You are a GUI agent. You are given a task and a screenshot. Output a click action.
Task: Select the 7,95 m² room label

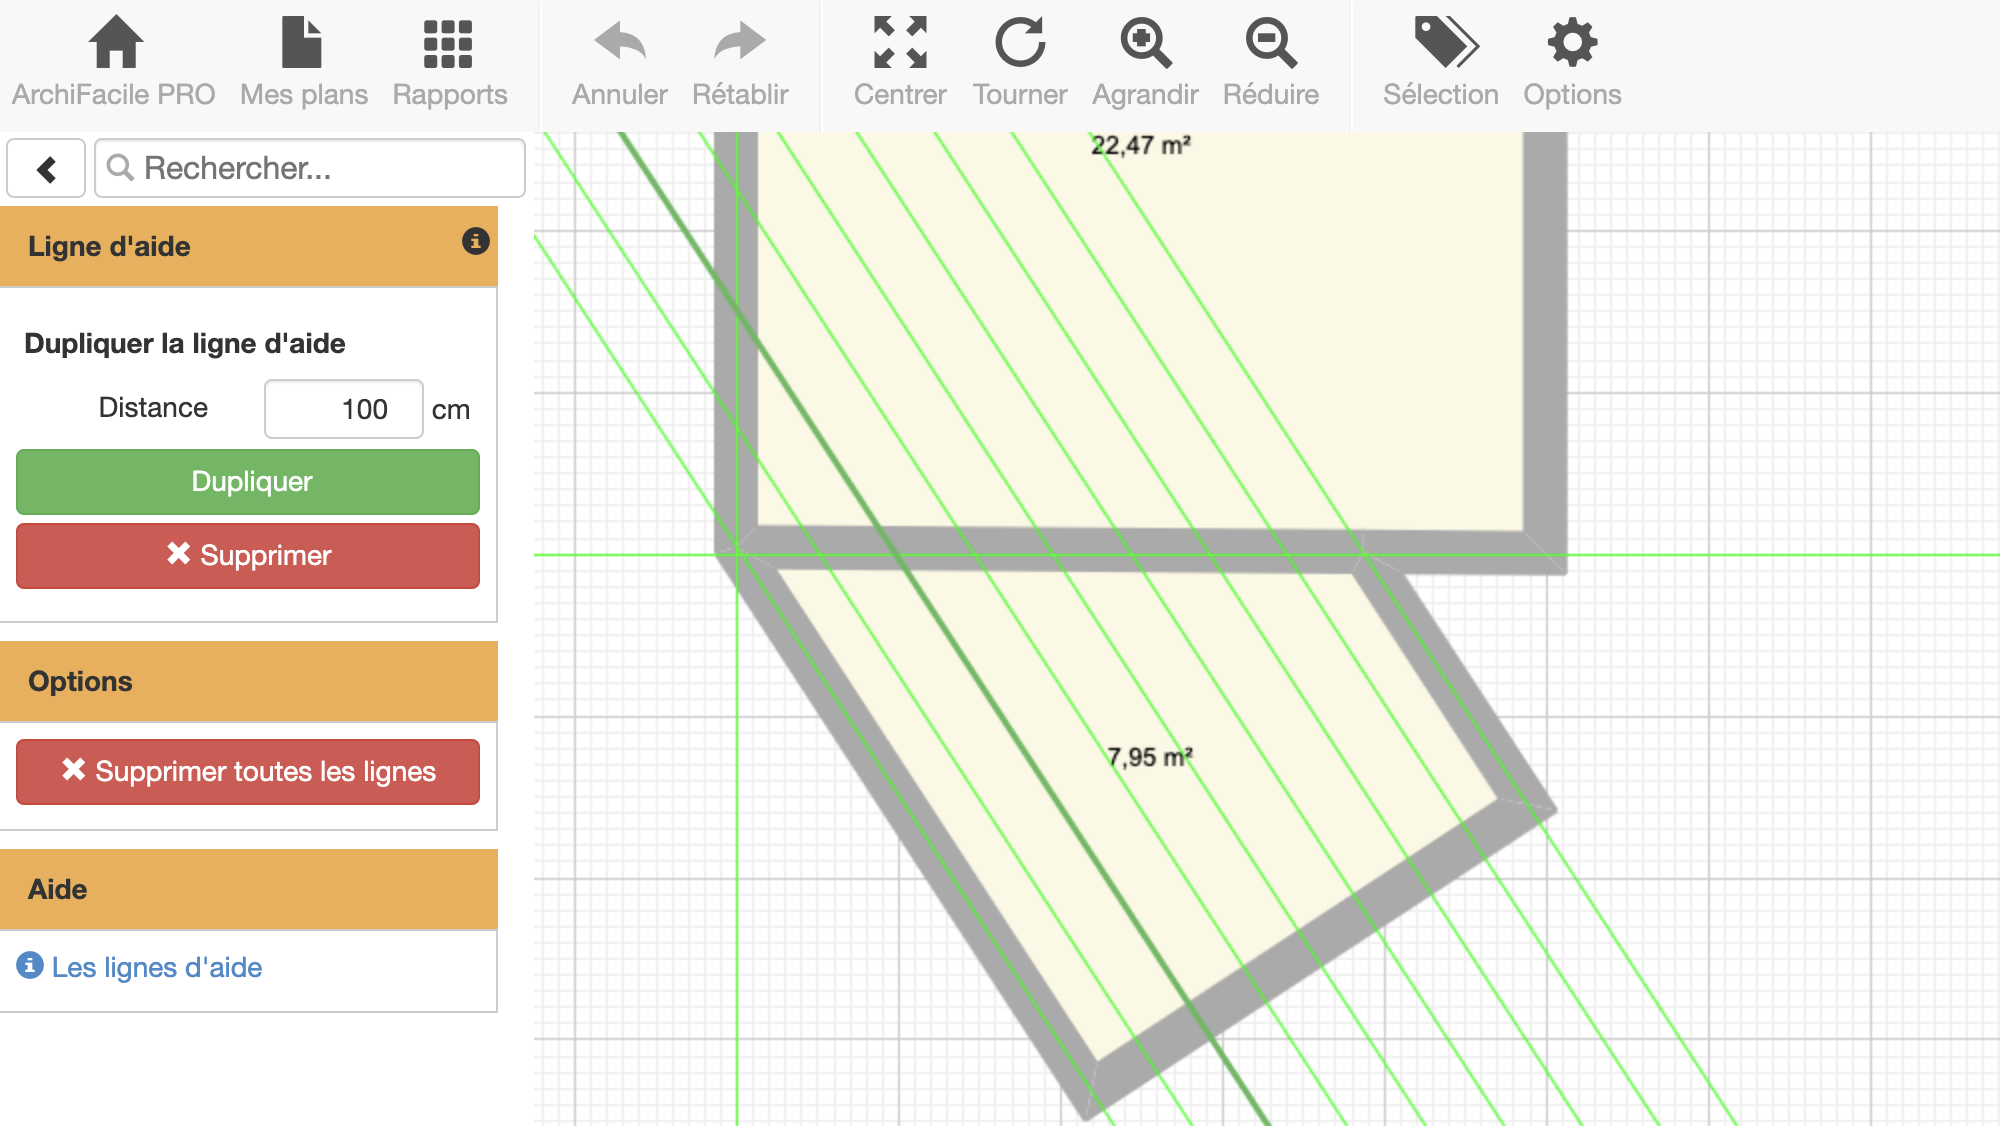pyautogui.click(x=1148, y=757)
